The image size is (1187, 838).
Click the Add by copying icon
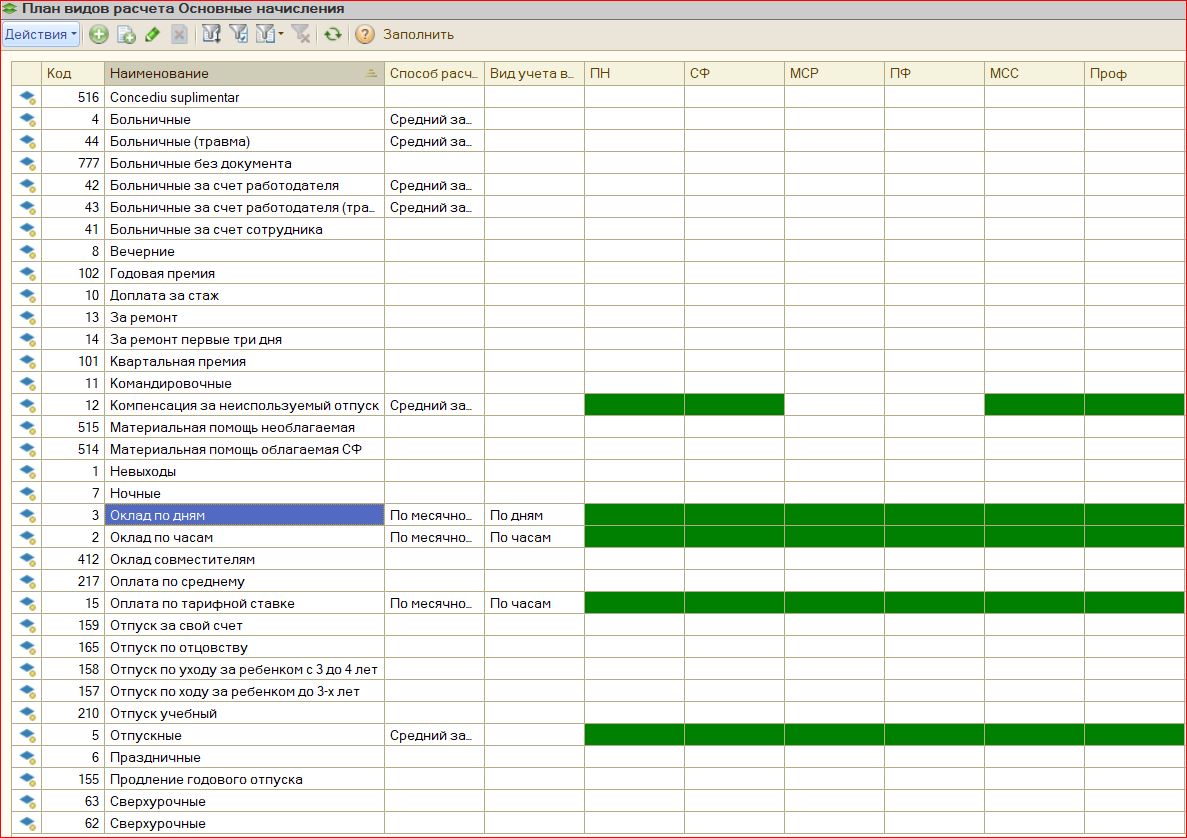(126, 34)
